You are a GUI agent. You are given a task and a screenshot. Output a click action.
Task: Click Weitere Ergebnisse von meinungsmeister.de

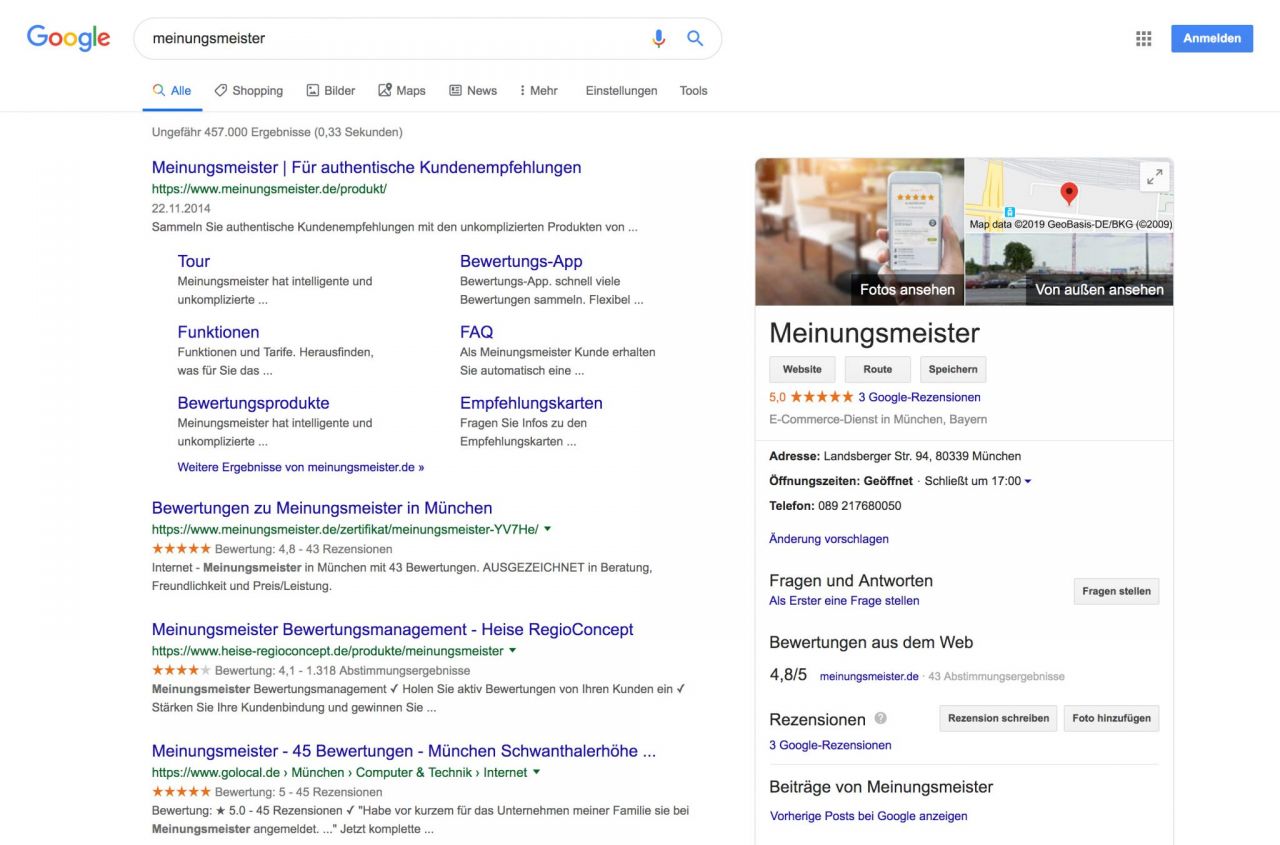click(x=301, y=467)
